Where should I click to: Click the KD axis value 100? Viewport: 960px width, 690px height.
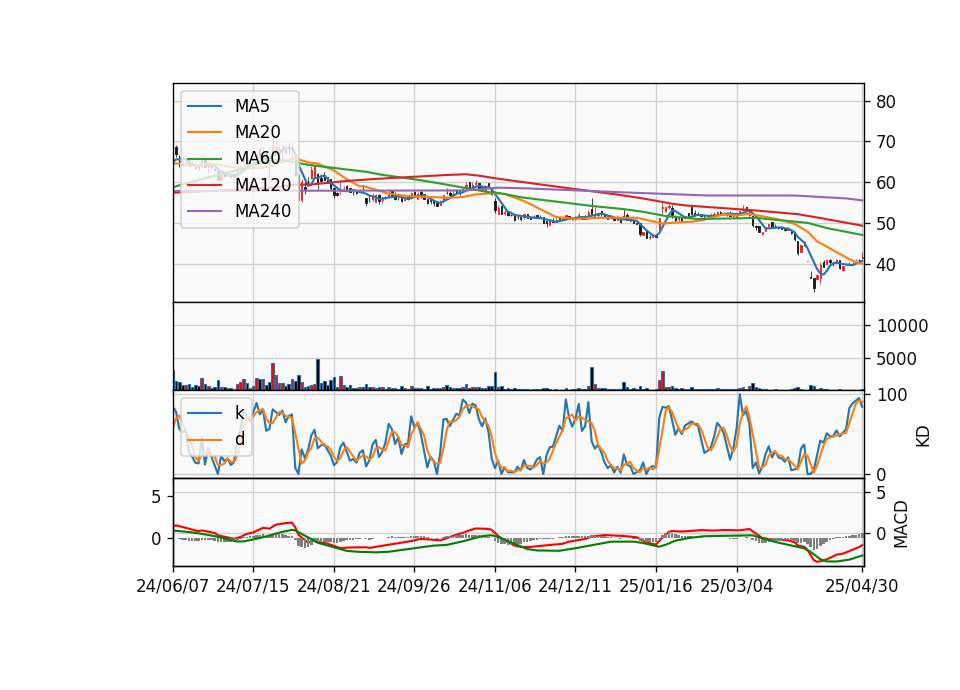[892, 395]
